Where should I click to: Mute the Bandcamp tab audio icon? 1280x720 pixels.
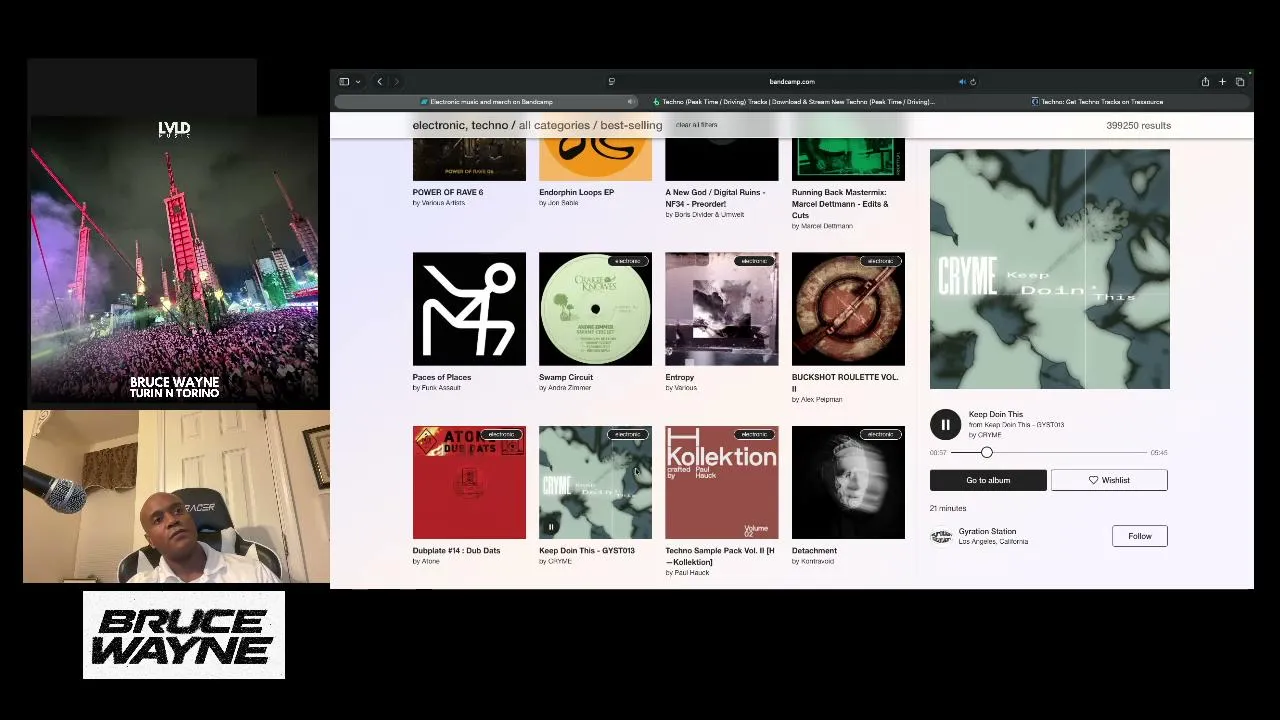pyautogui.click(x=630, y=102)
